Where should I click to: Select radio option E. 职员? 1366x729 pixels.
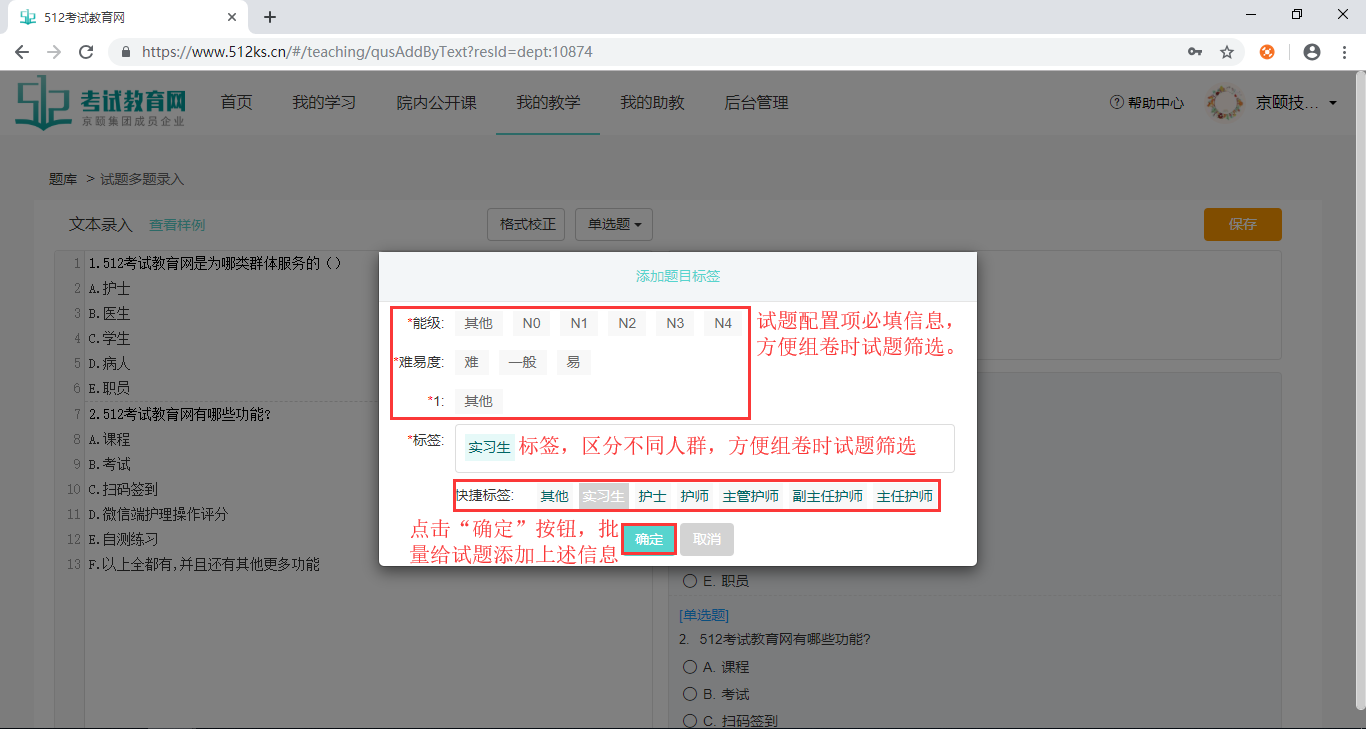coord(689,580)
